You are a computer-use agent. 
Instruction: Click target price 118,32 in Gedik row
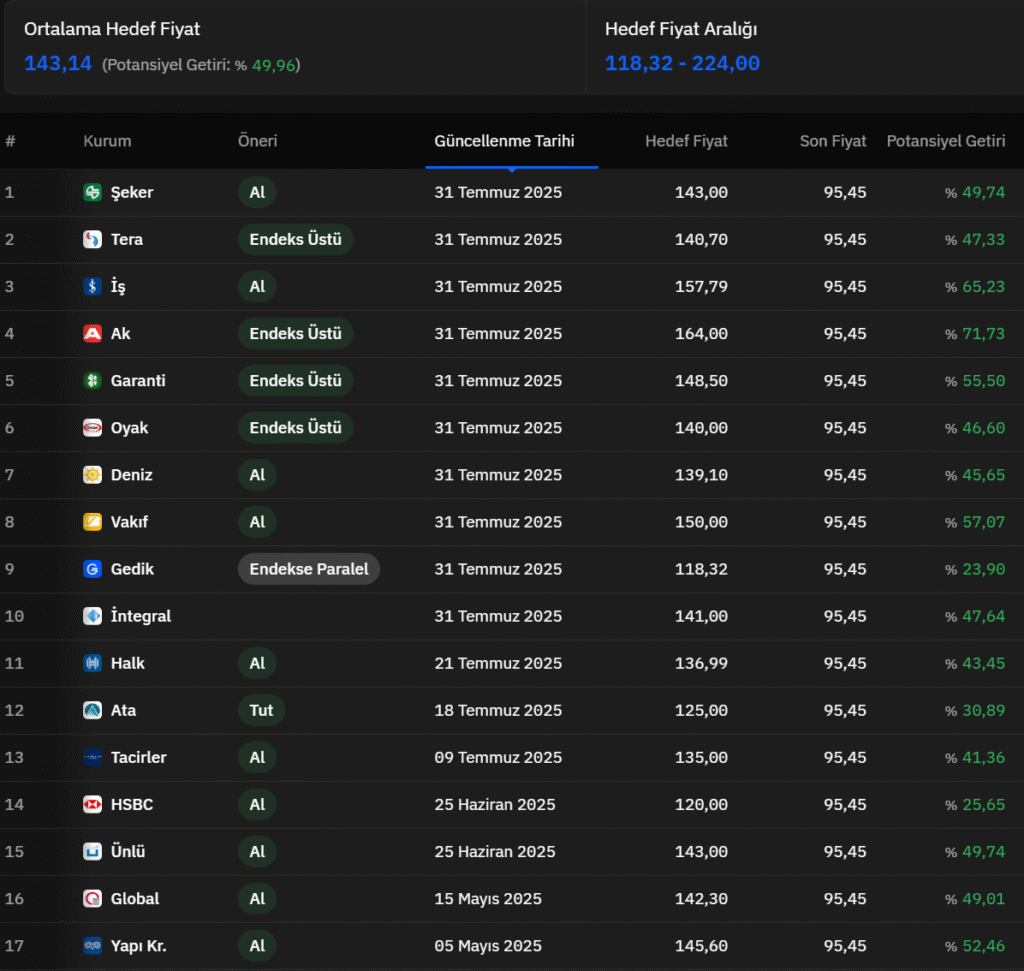point(701,569)
